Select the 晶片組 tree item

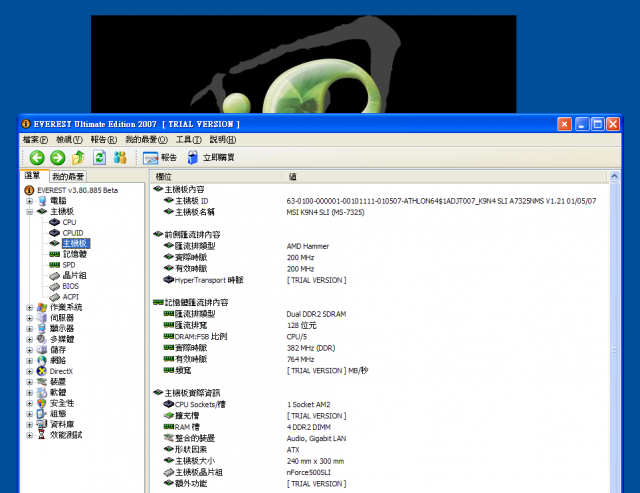74,275
